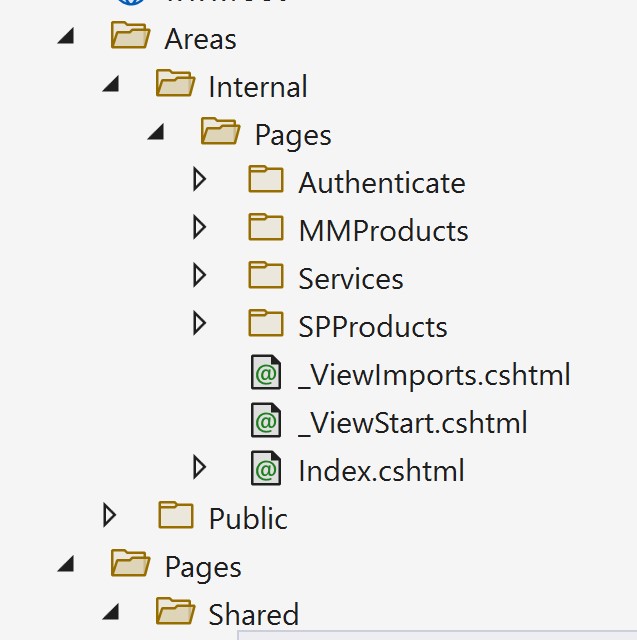Select the Internal label

coord(258,87)
